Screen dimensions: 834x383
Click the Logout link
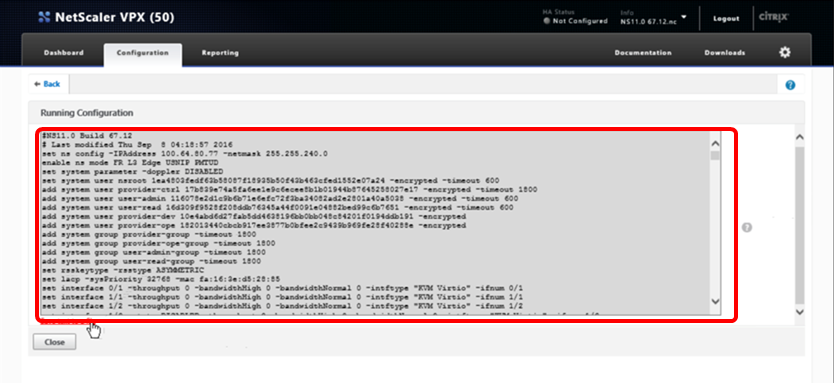pyautogui.click(x=726, y=19)
